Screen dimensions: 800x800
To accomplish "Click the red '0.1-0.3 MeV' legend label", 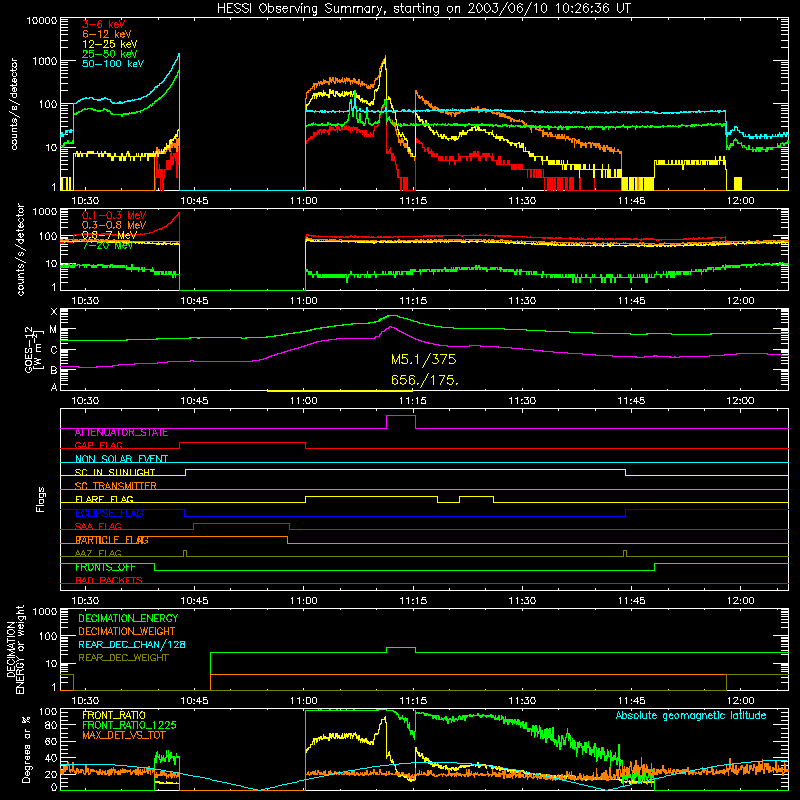I will [x=114, y=215].
